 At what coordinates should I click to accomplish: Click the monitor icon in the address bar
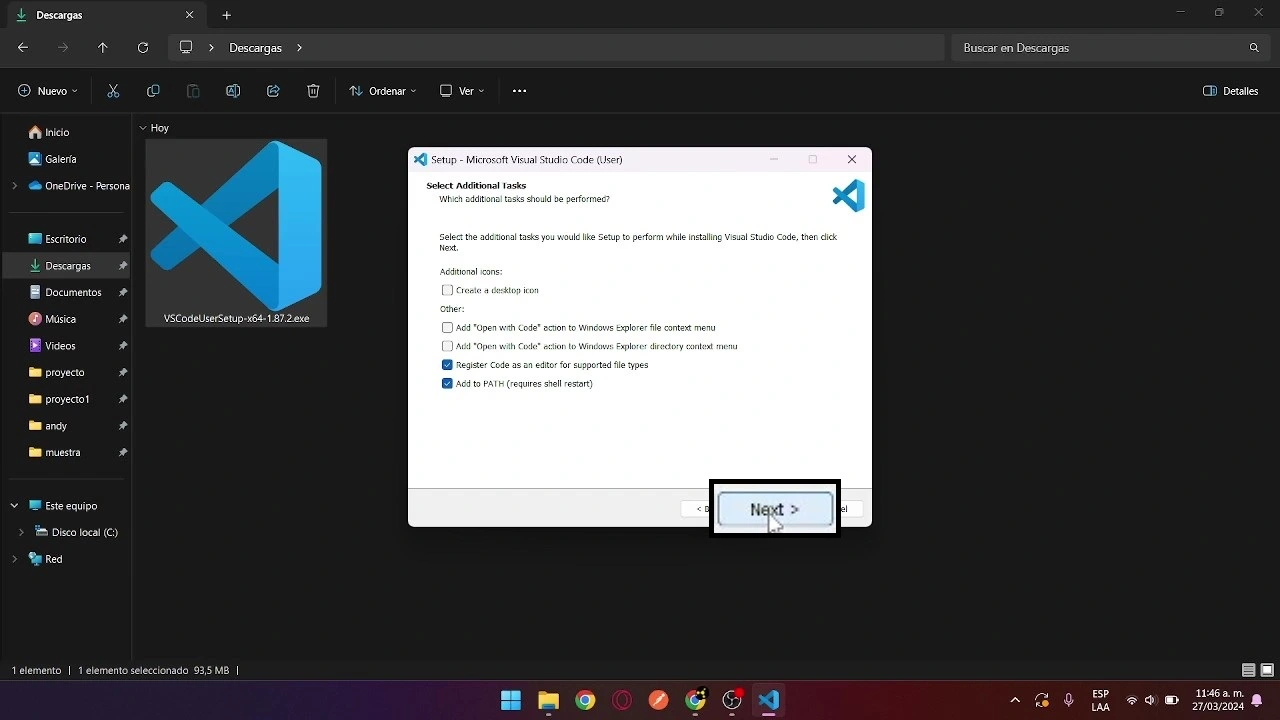186,47
